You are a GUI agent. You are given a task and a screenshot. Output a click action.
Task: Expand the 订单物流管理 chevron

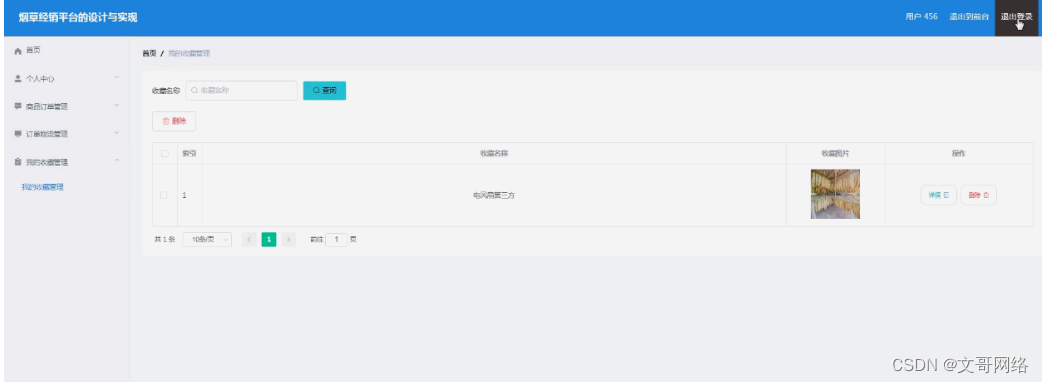click(117, 133)
